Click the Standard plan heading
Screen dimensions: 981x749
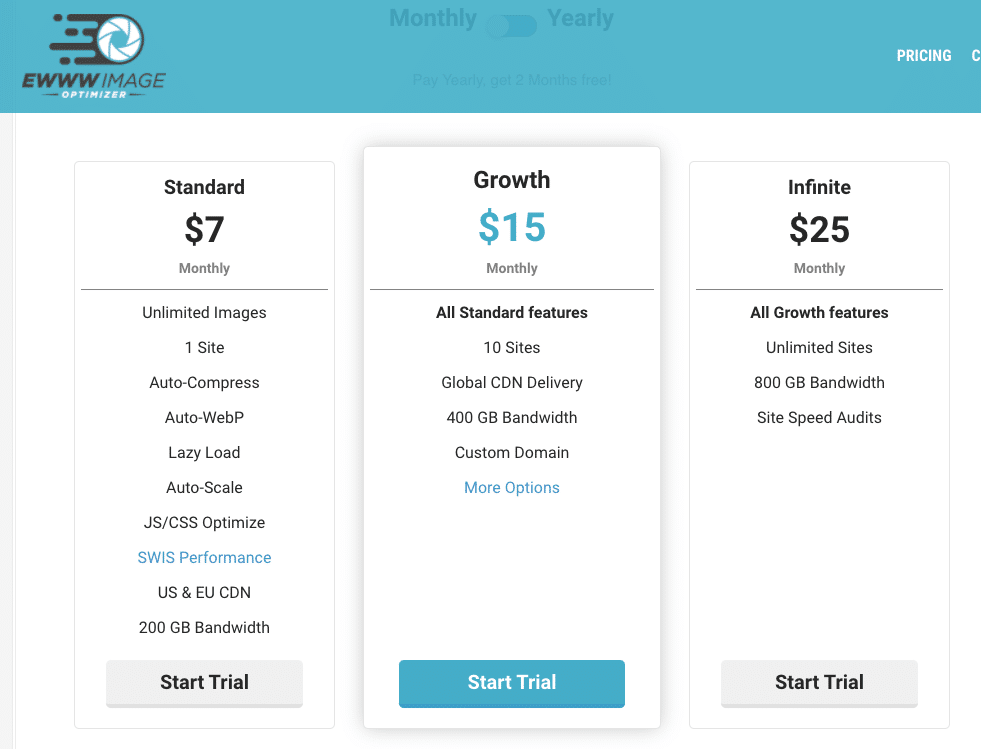tap(205, 187)
